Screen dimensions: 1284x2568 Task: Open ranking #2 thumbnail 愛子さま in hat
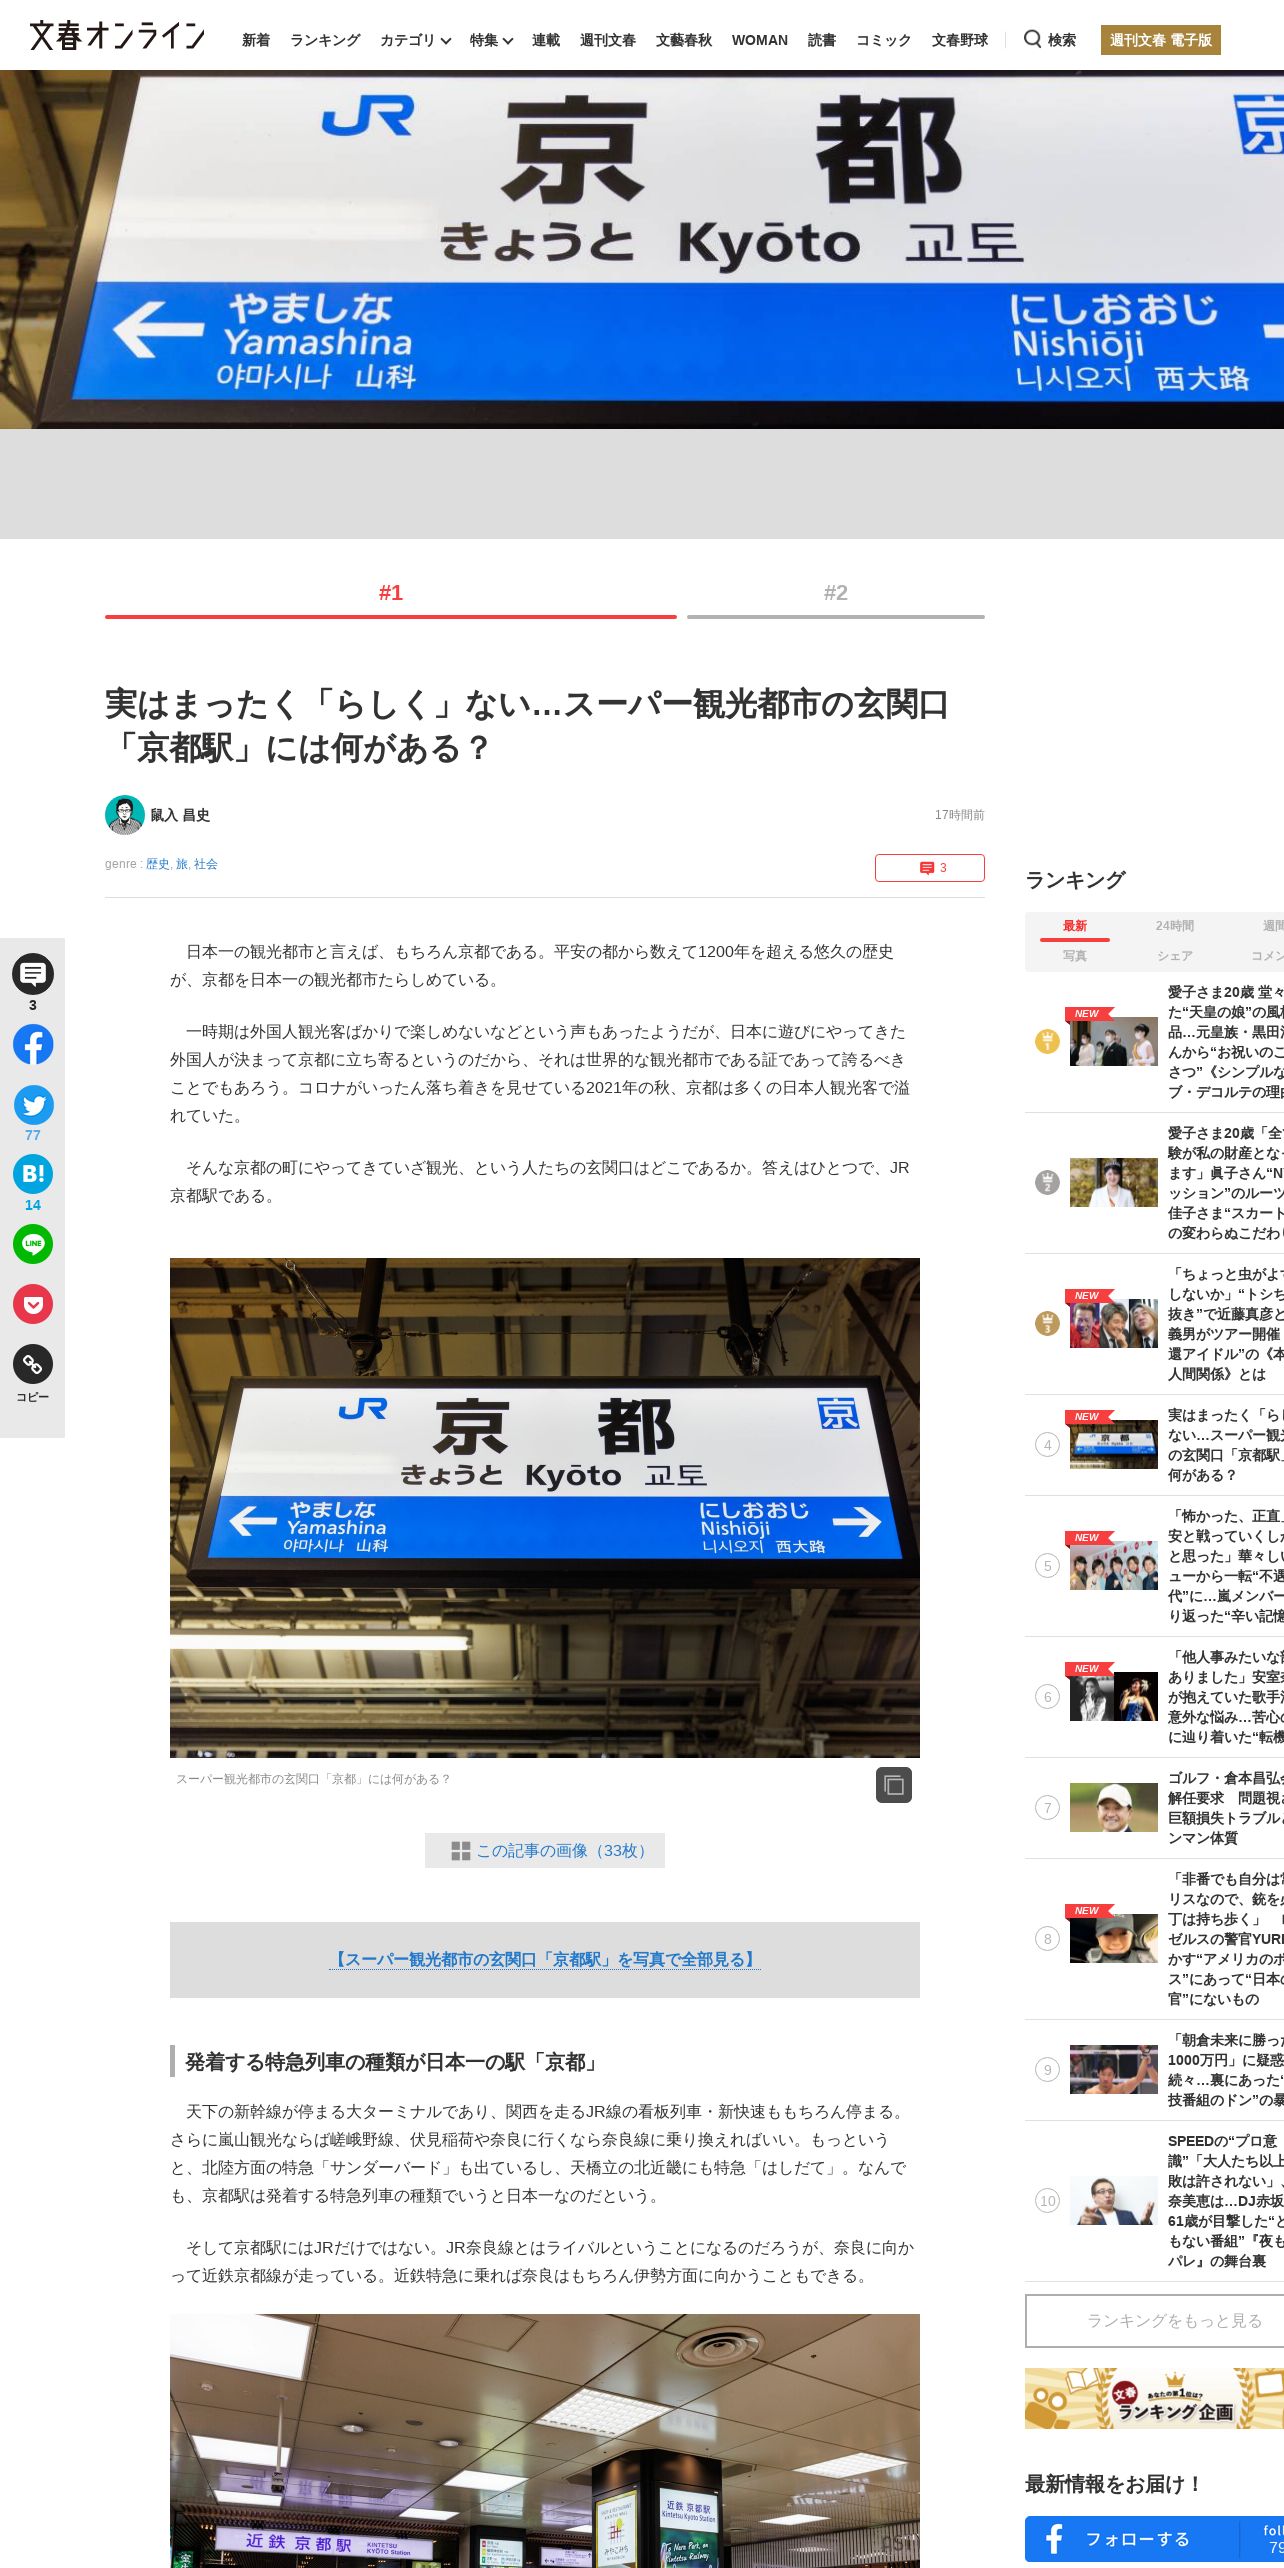pos(1114,1182)
